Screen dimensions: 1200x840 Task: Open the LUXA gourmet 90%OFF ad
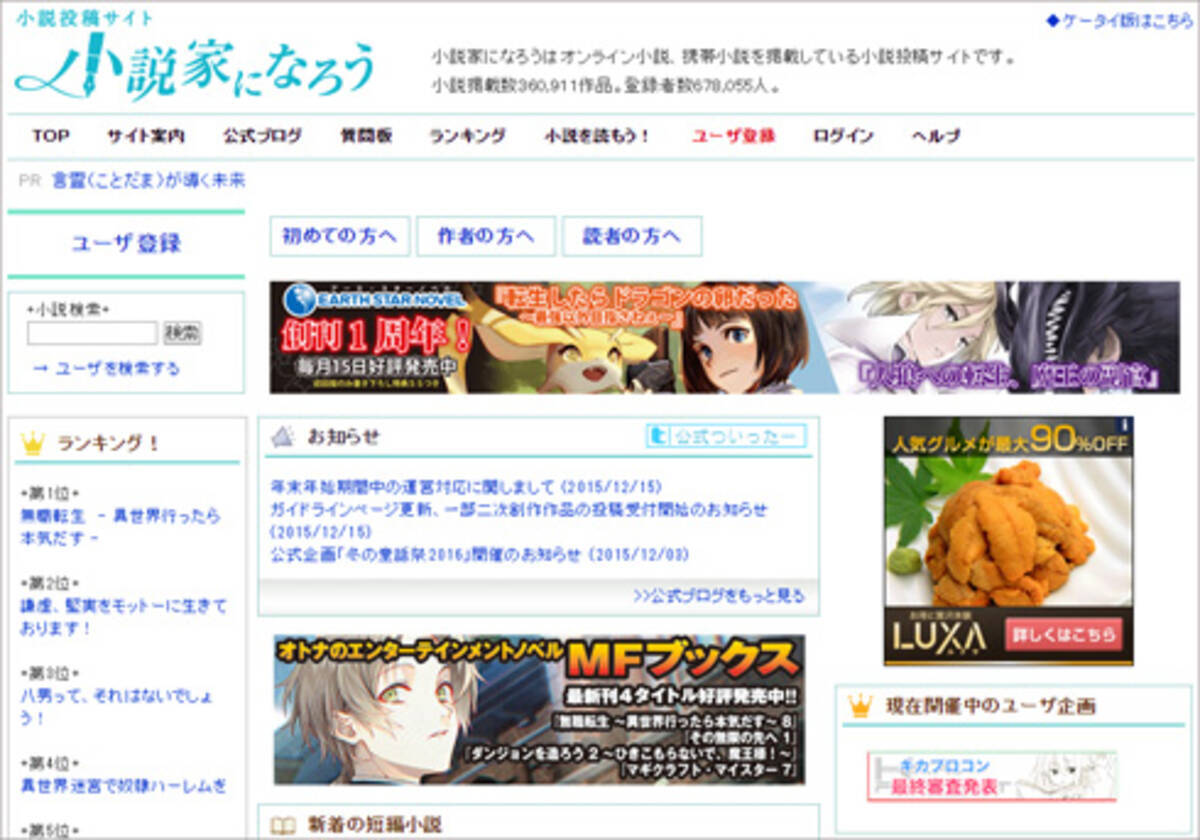[x=1008, y=541]
